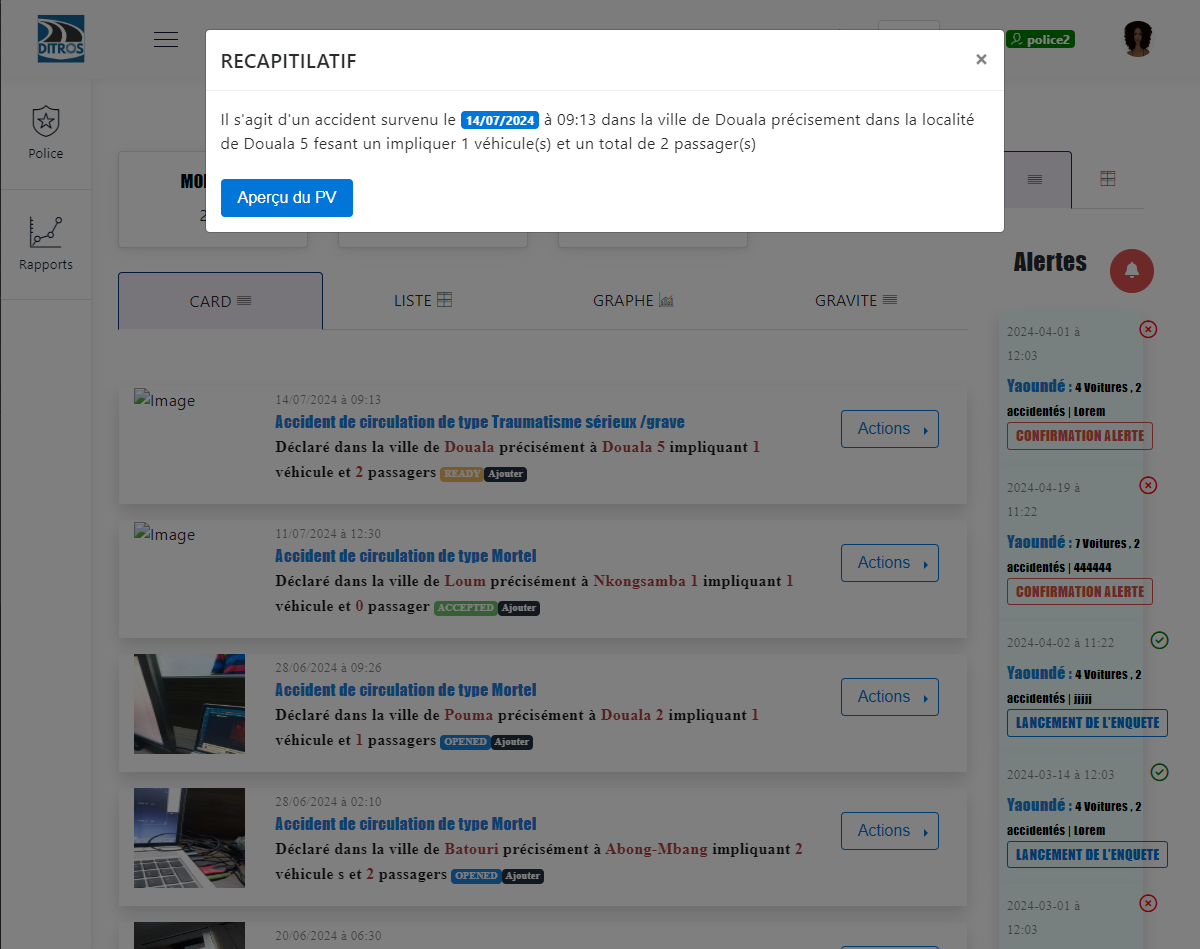Image resolution: width=1200 pixels, height=949 pixels.
Task: Open the Police sidebar section
Action: (x=45, y=133)
